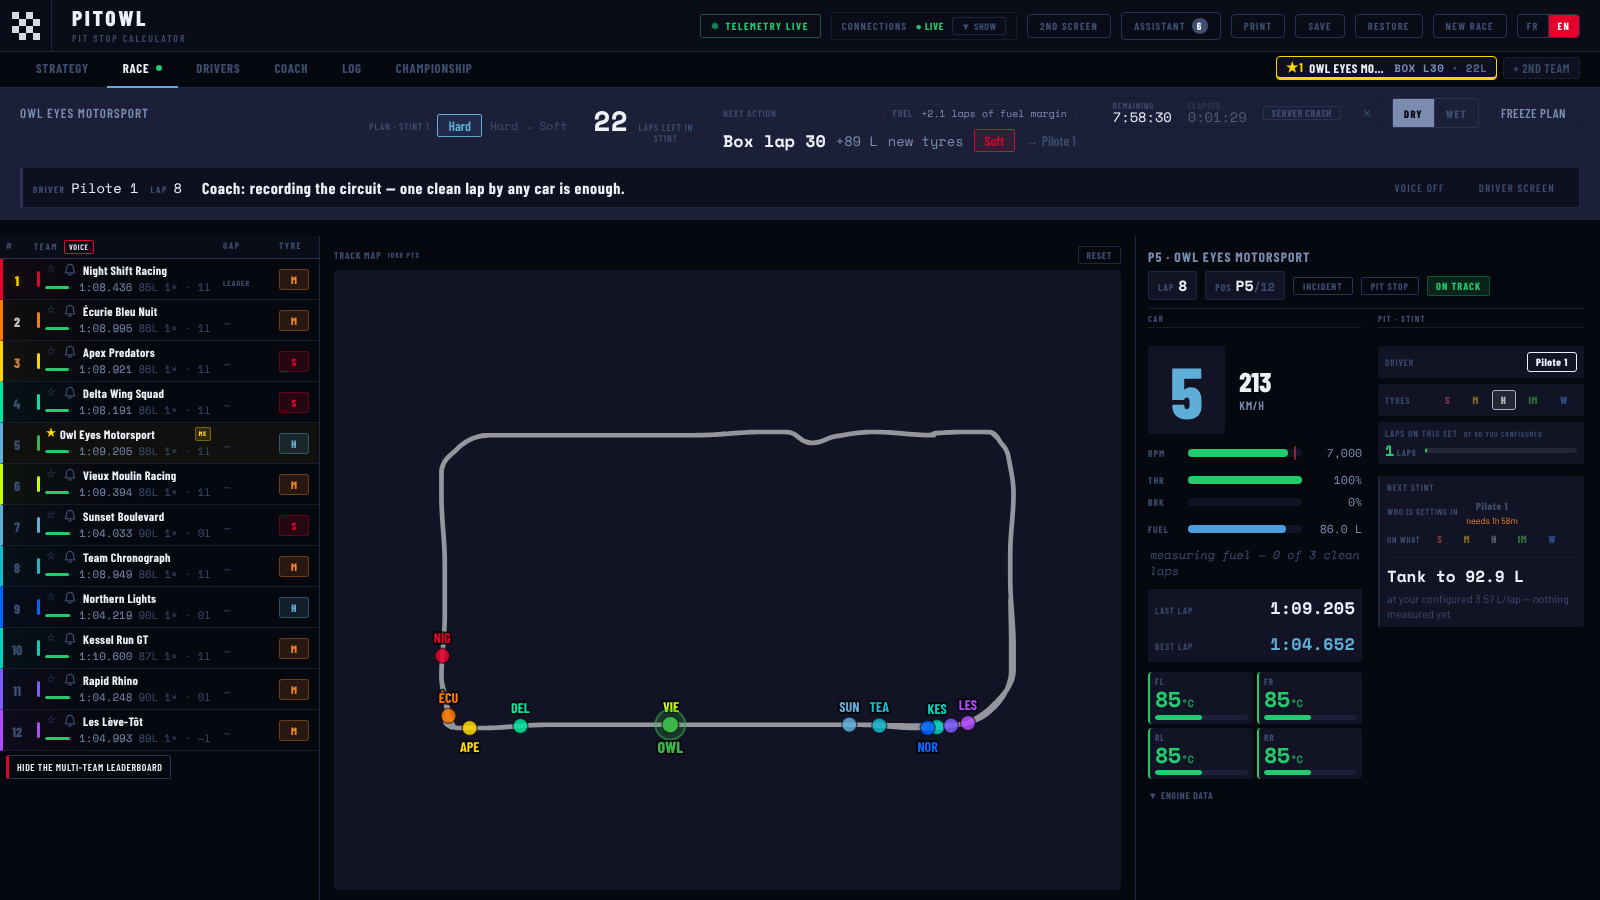1600x900 pixels.
Task: Open the Hard plan stint selector
Action: point(459,126)
